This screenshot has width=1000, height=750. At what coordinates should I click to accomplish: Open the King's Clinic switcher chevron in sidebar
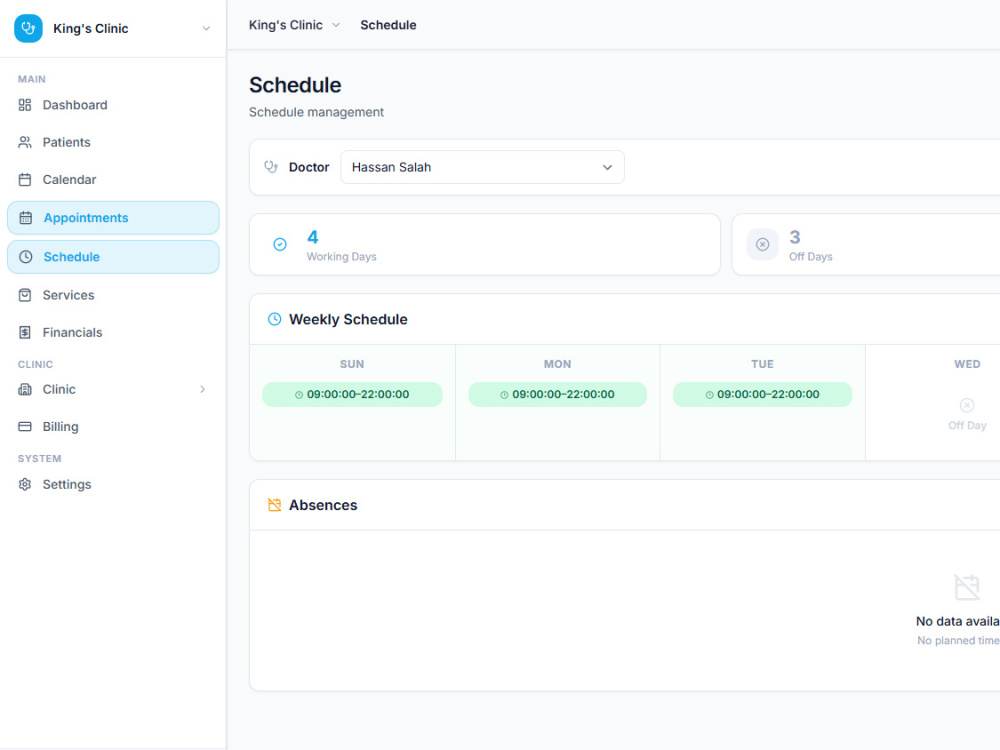pyautogui.click(x=206, y=29)
